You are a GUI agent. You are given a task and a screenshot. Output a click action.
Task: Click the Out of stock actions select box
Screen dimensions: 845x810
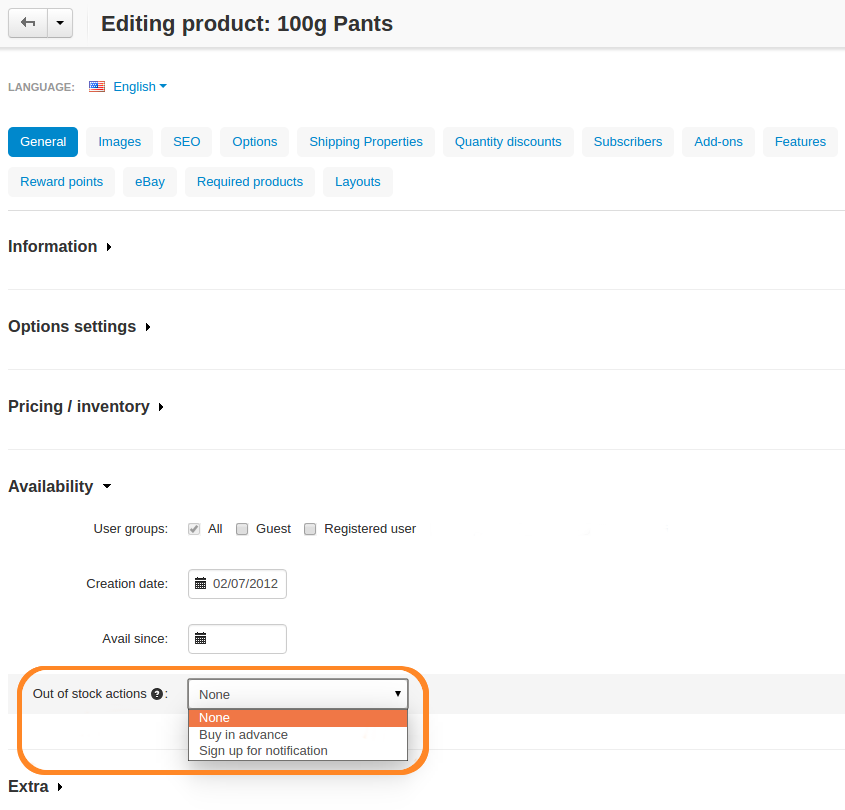pos(298,694)
